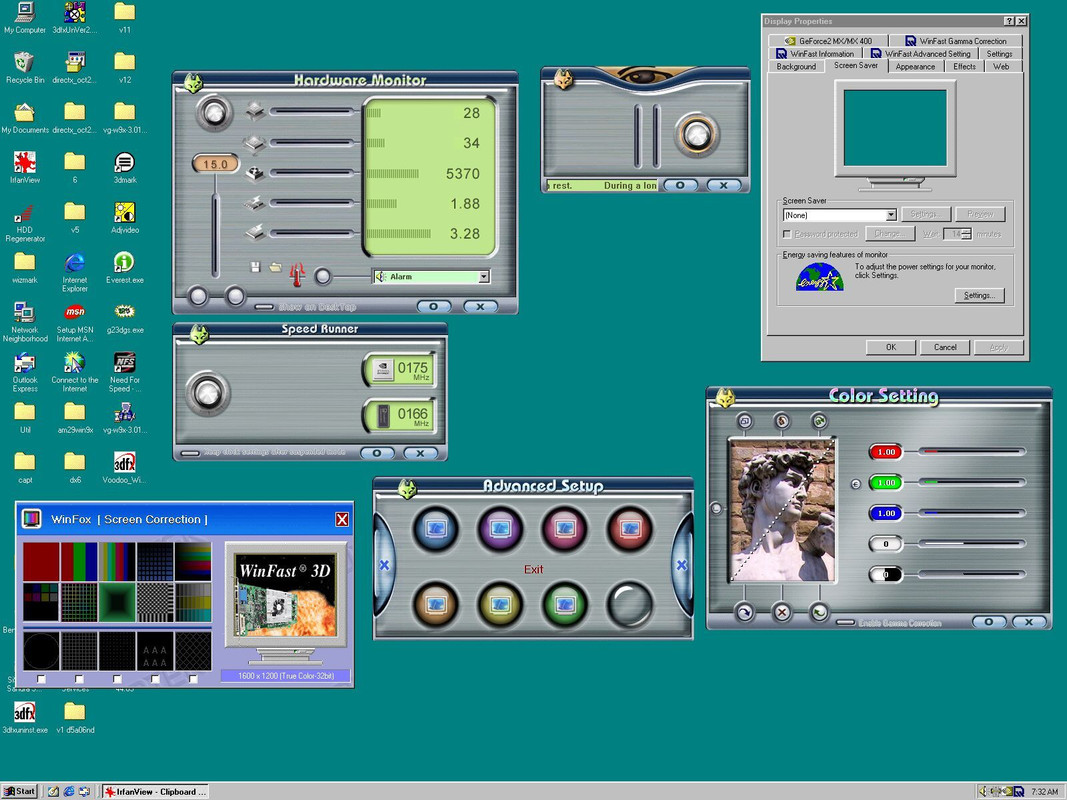Open the WinFast Information tab

pos(815,54)
